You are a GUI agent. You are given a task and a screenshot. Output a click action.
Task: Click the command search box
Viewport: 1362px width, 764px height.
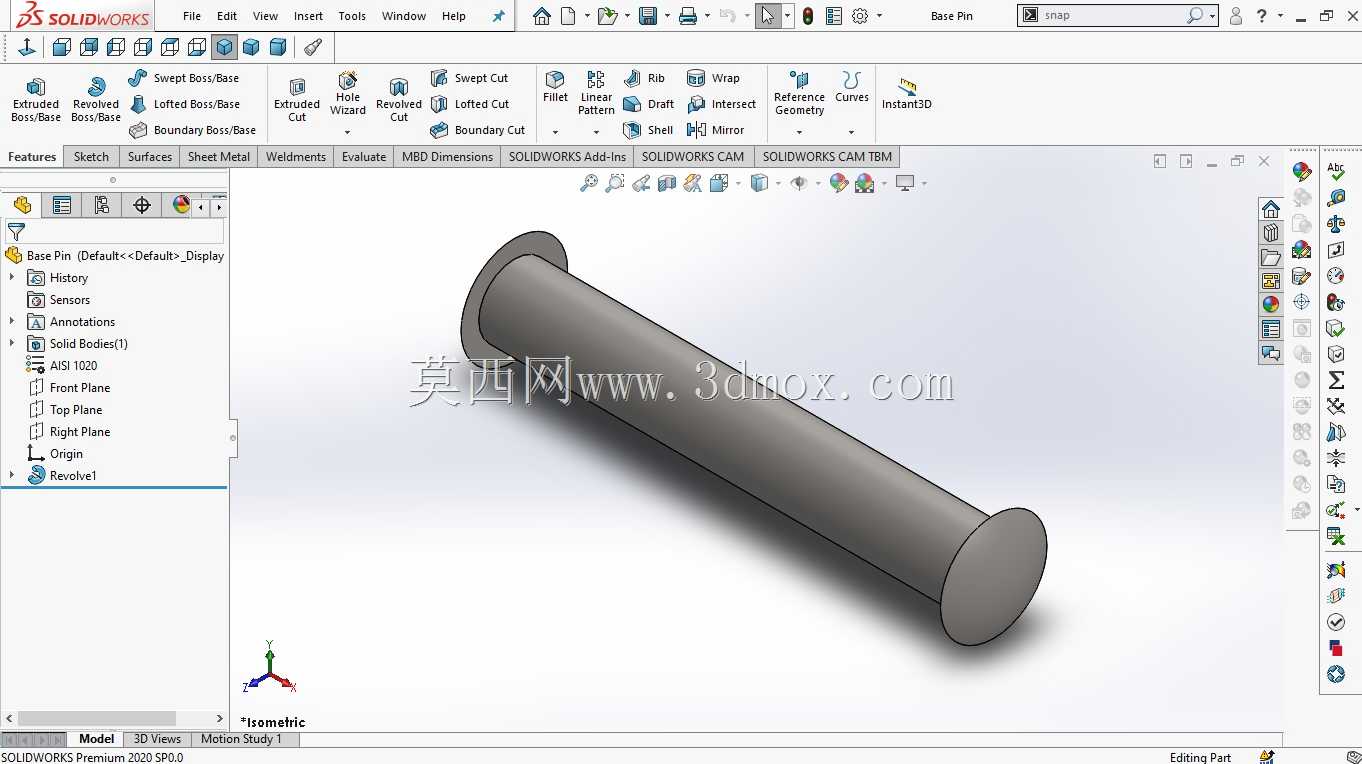click(x=1117, y=16)
